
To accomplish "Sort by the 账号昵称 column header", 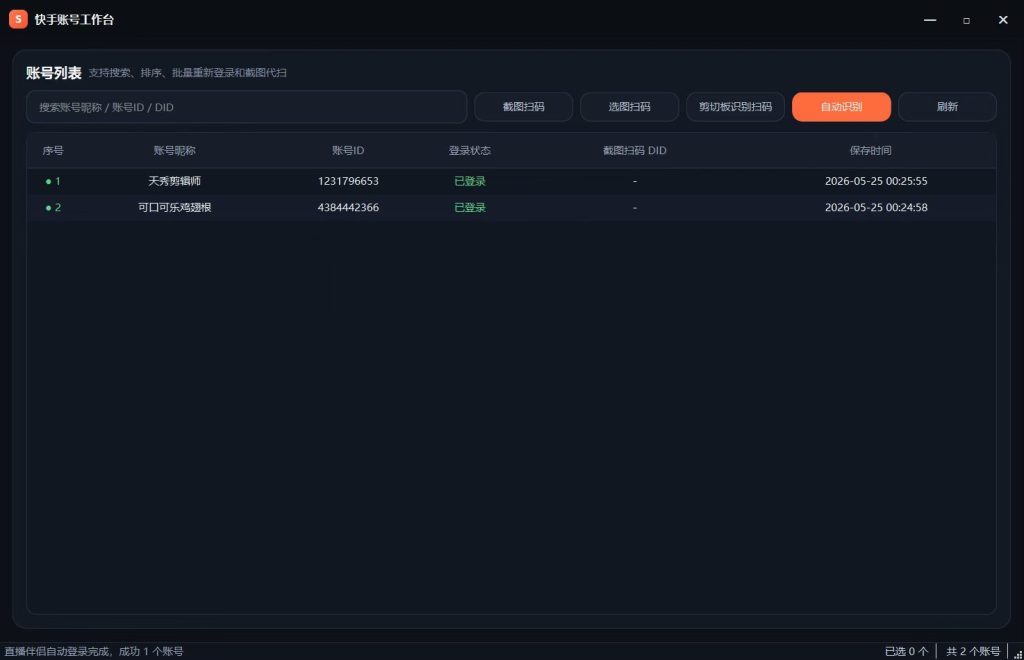I will [x=174, y=151].
